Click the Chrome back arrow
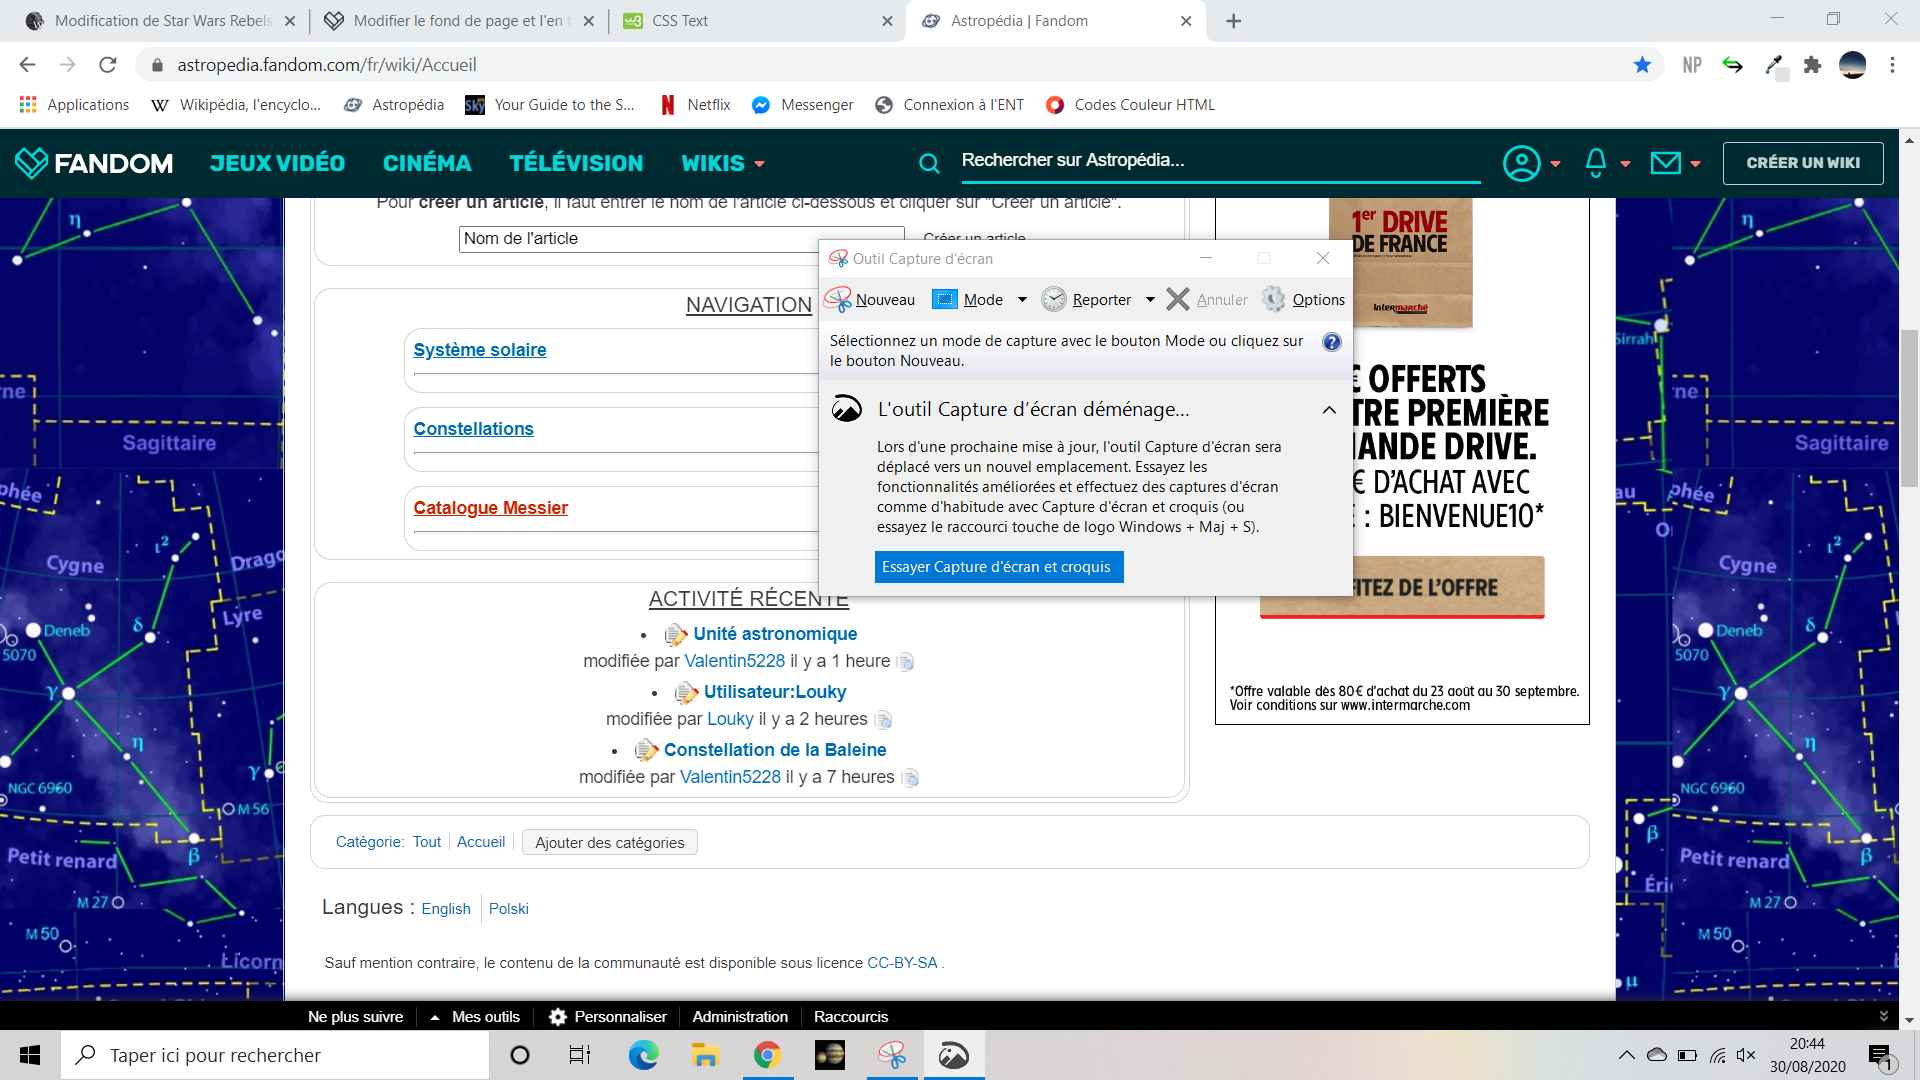 [27, 65]
